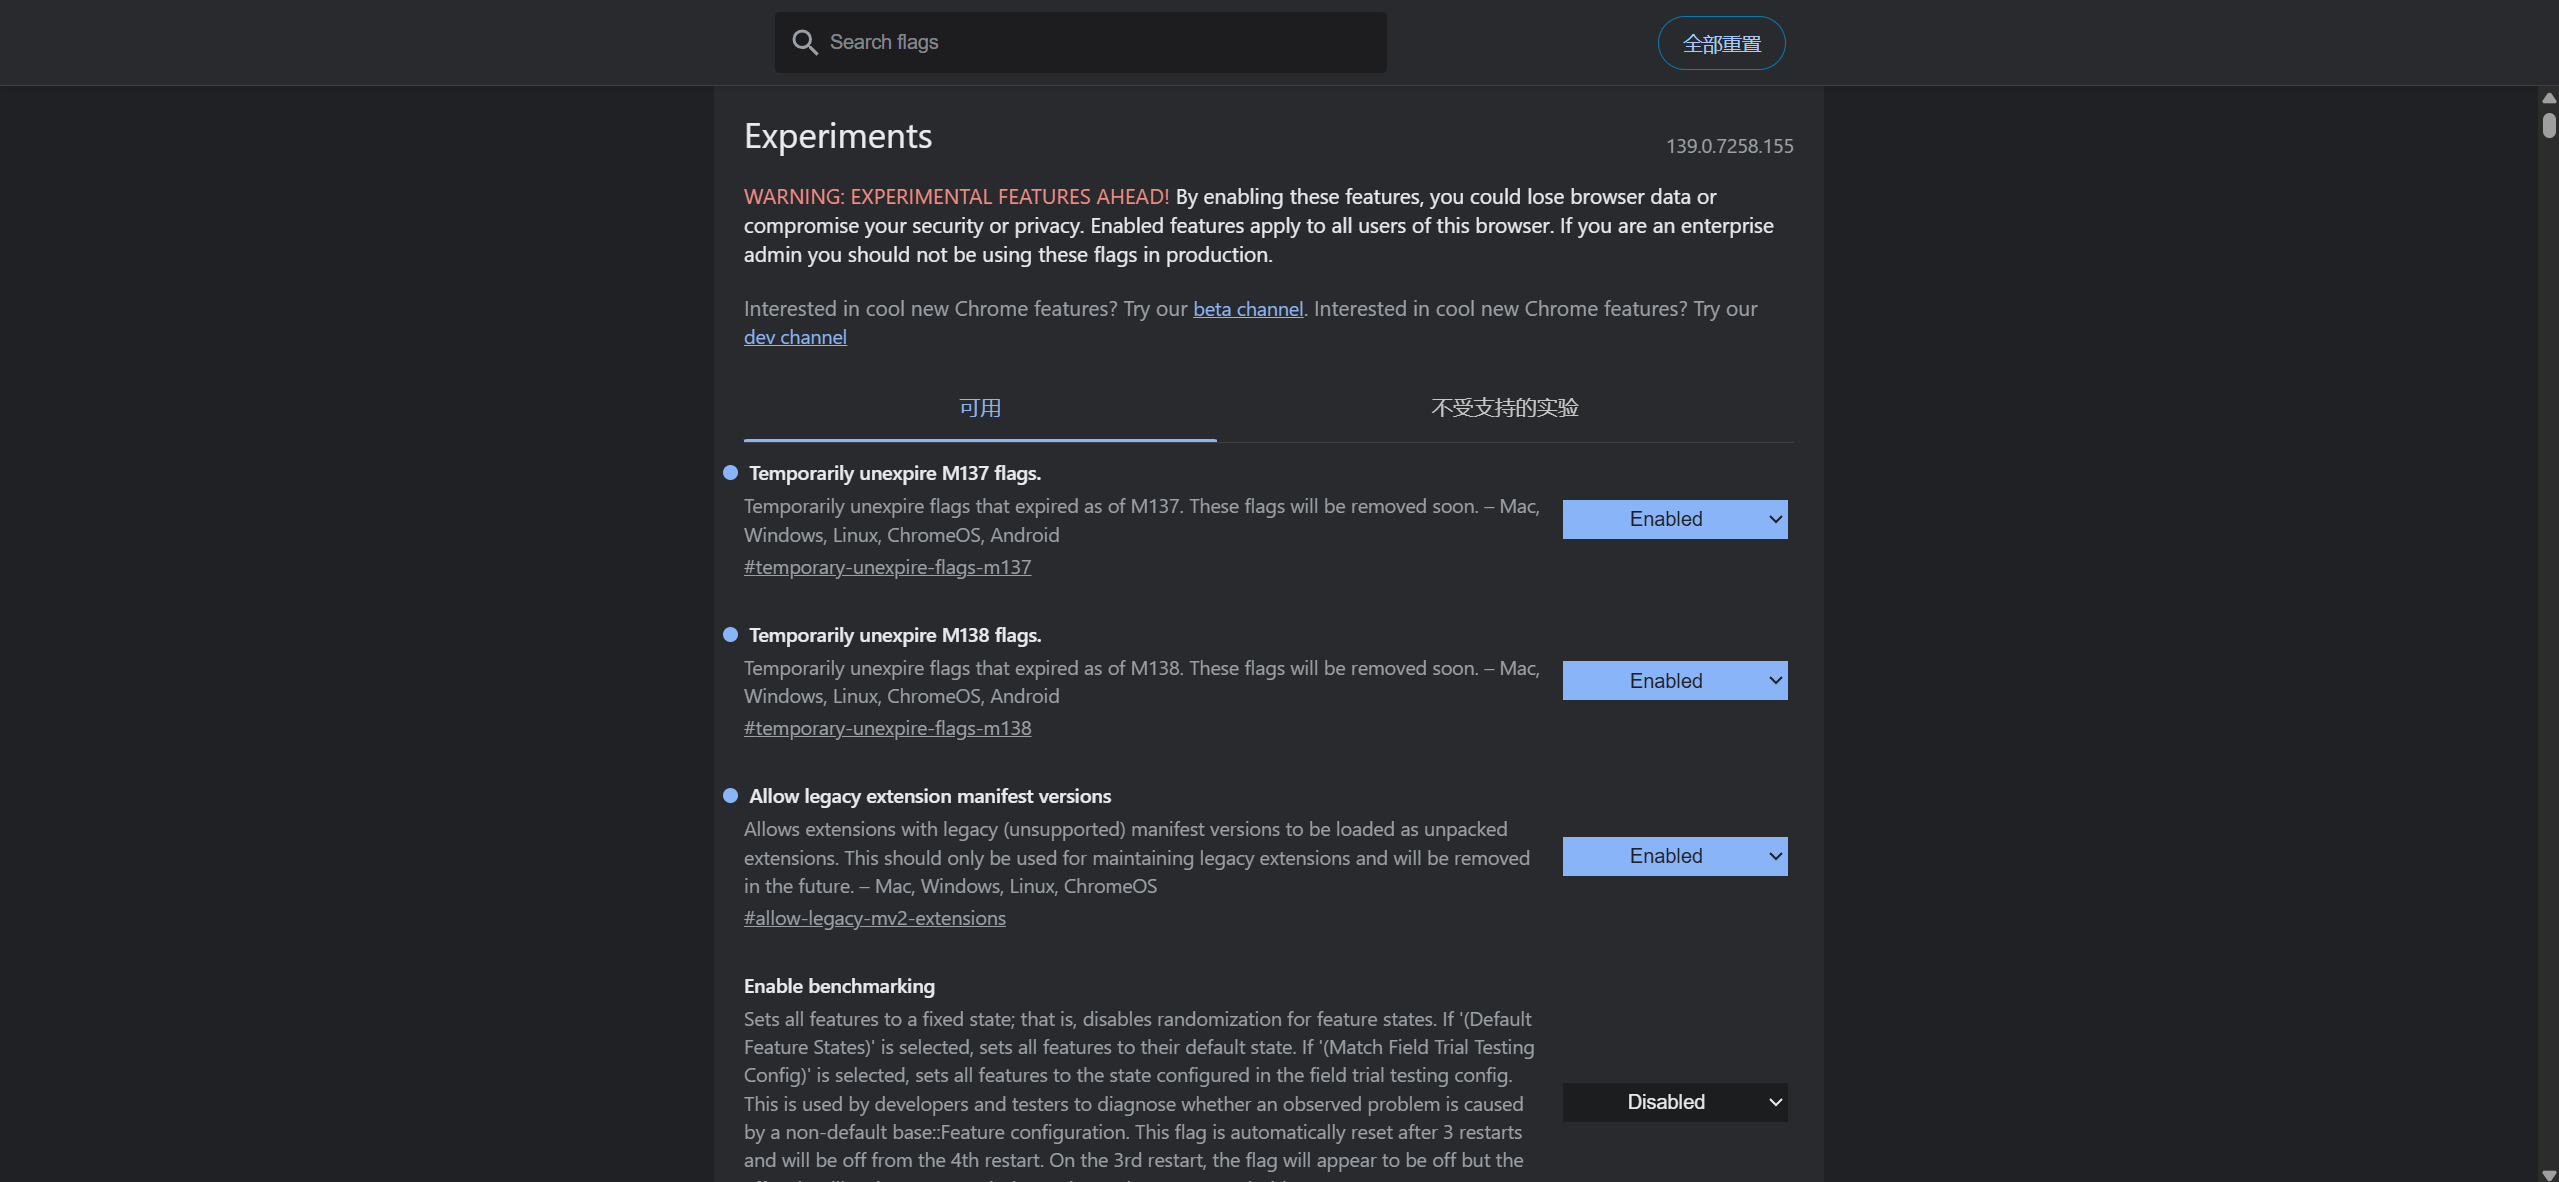Viewport: 2559px width, 1182px height.
Task: Follow the #allow-legacy-mv2-extensions anchor link
Action: pos(874,918)
